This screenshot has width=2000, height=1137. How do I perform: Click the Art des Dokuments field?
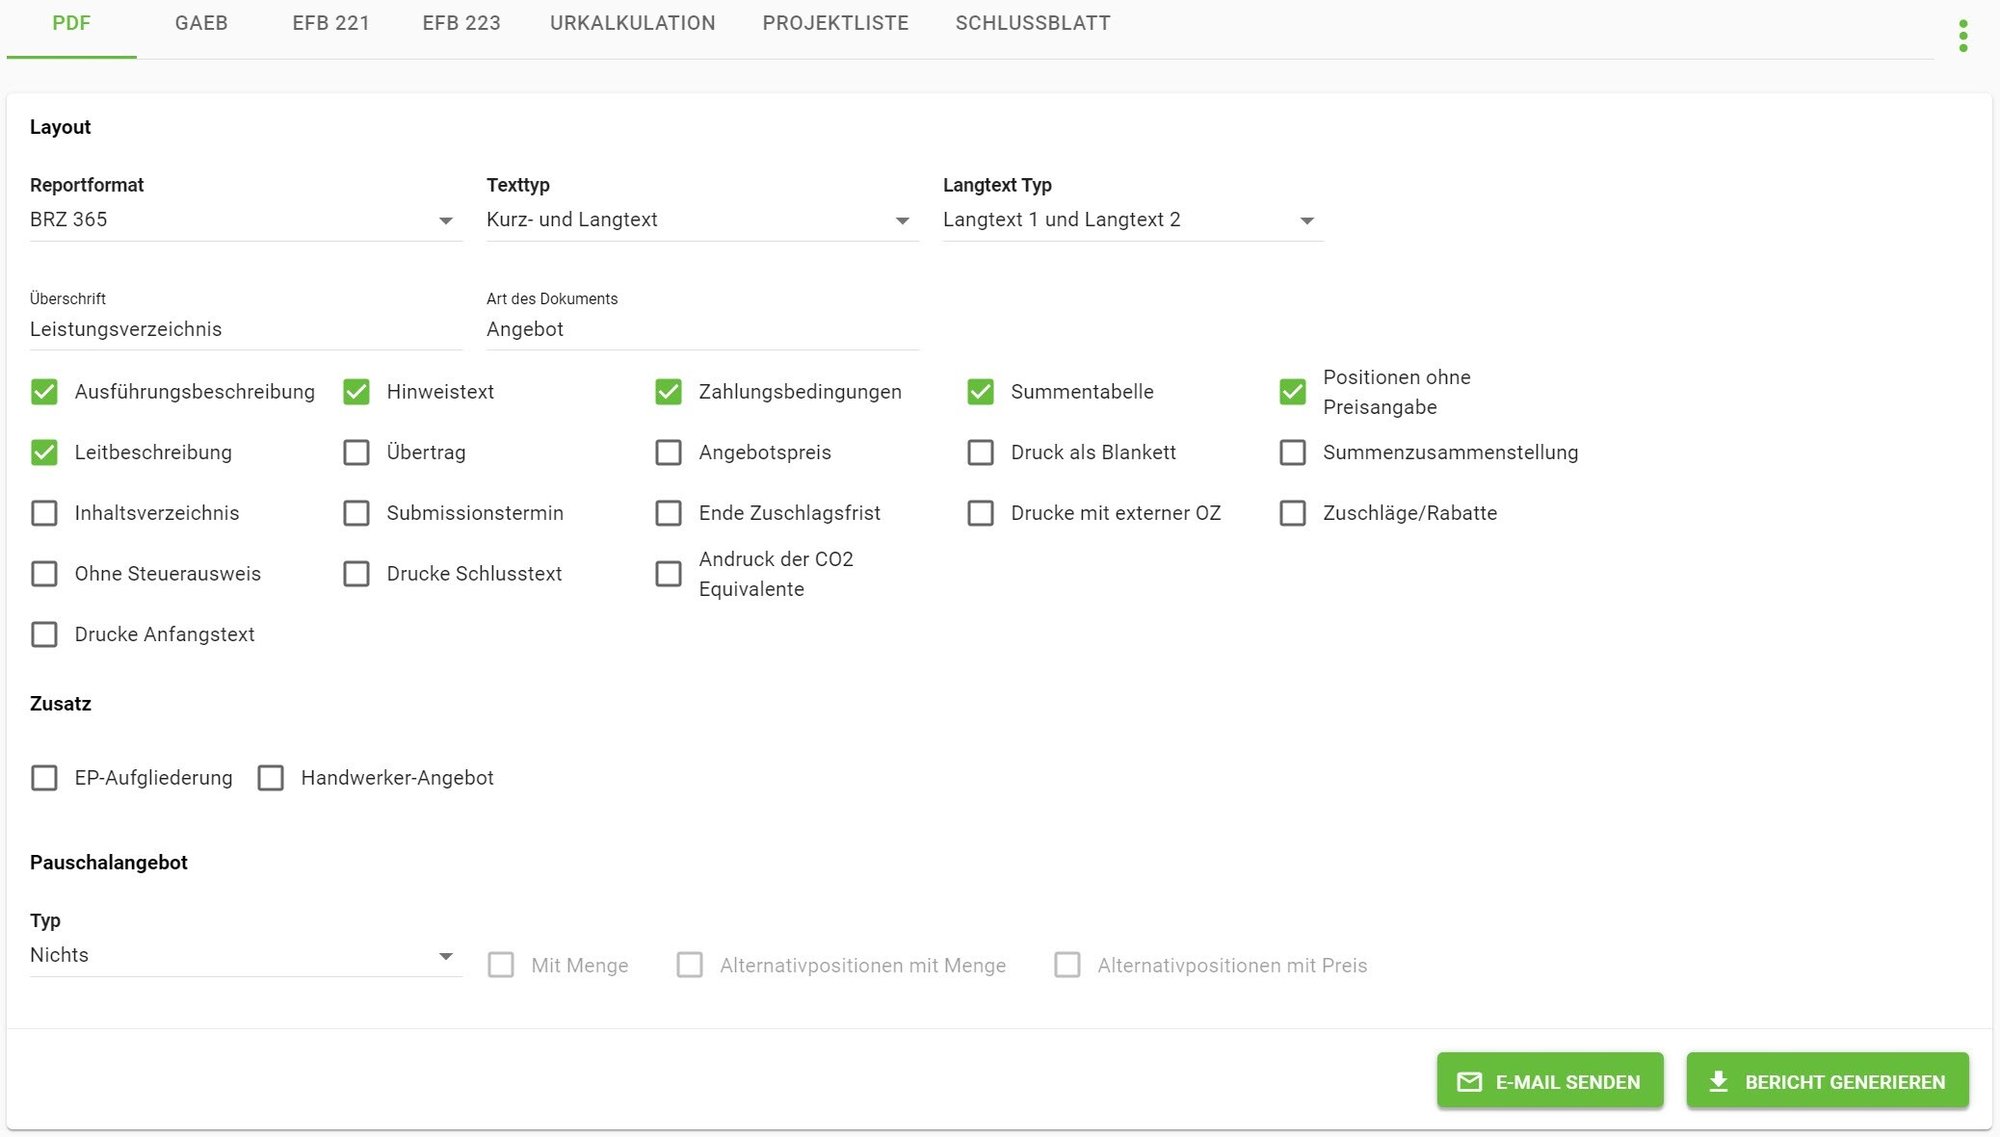[700, 329]
